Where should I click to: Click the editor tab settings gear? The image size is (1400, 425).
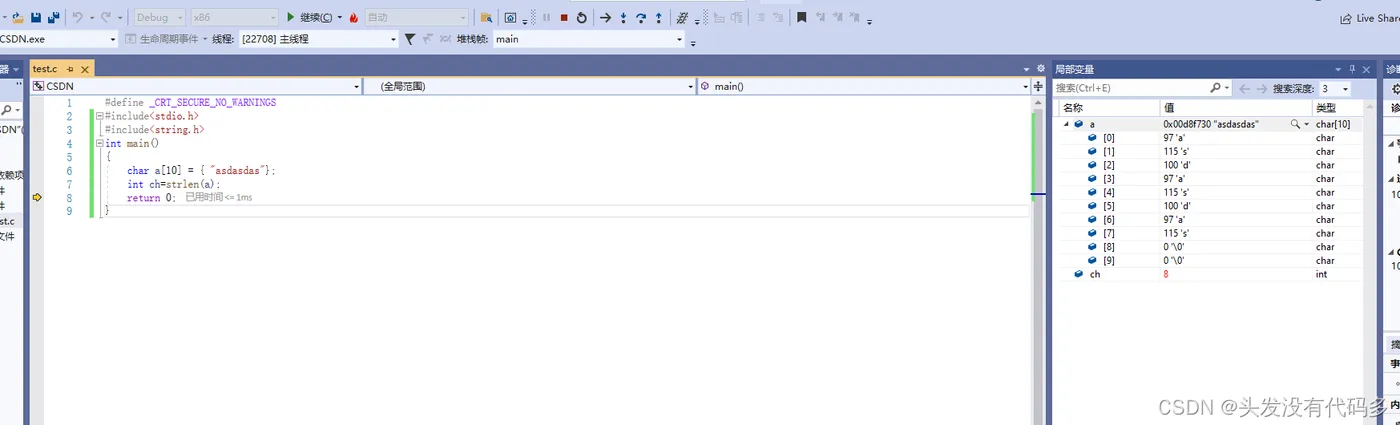tap(1039, 69)
